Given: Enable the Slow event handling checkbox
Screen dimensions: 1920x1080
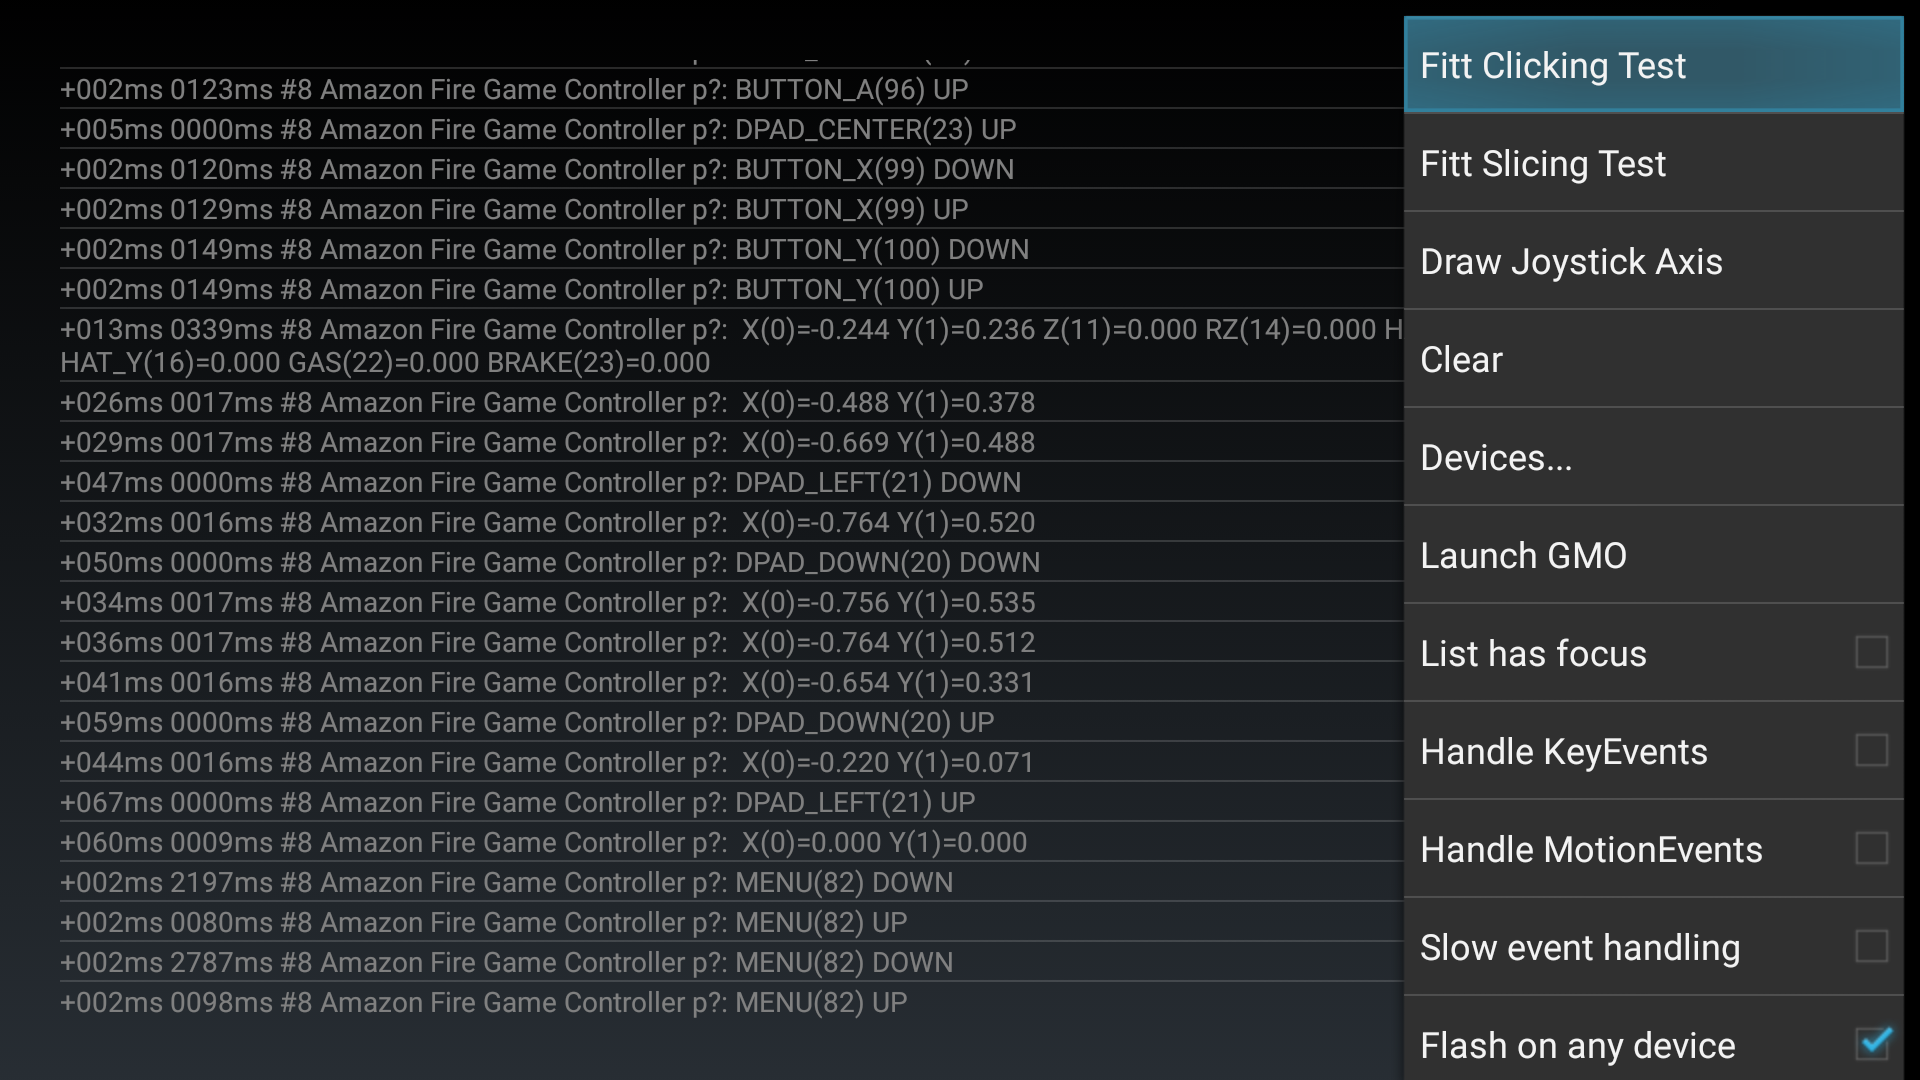Looking at the screenshot, I should click(1870, 947).
